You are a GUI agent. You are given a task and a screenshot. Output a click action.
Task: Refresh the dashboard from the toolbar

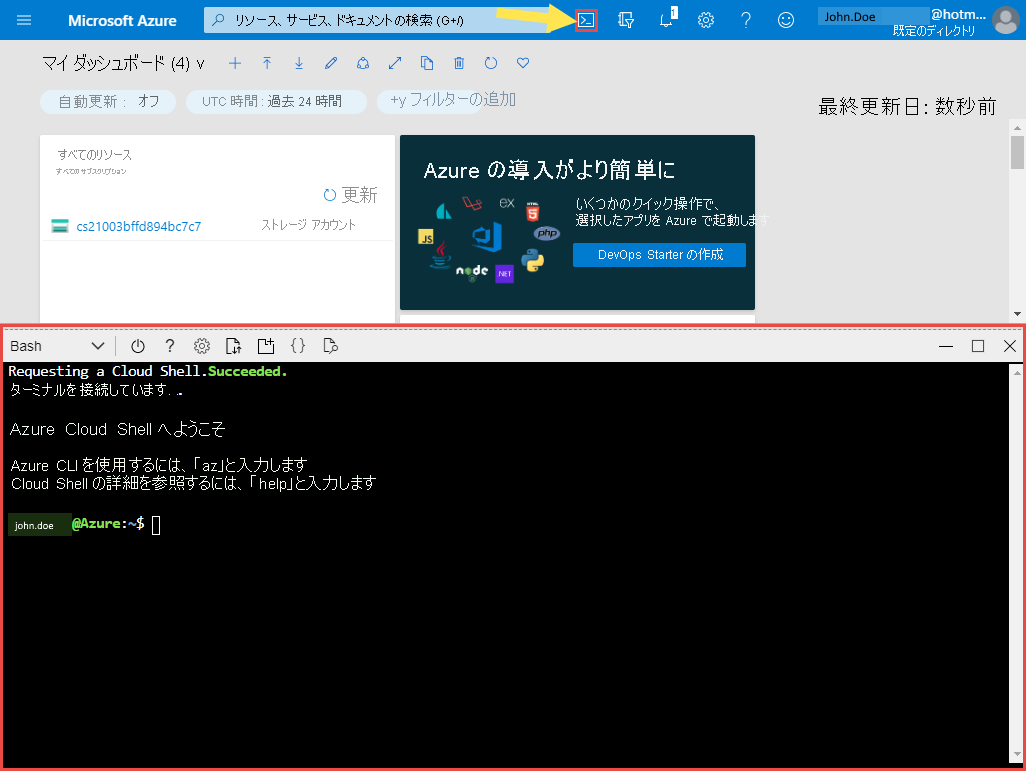pyautogui.click(x=491, y=63)
